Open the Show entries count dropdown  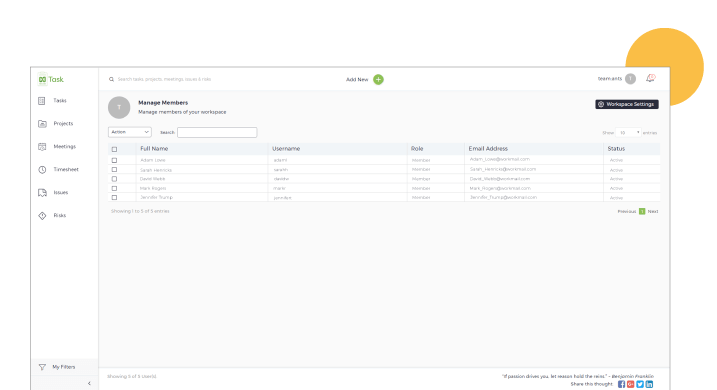click(628, 133)
